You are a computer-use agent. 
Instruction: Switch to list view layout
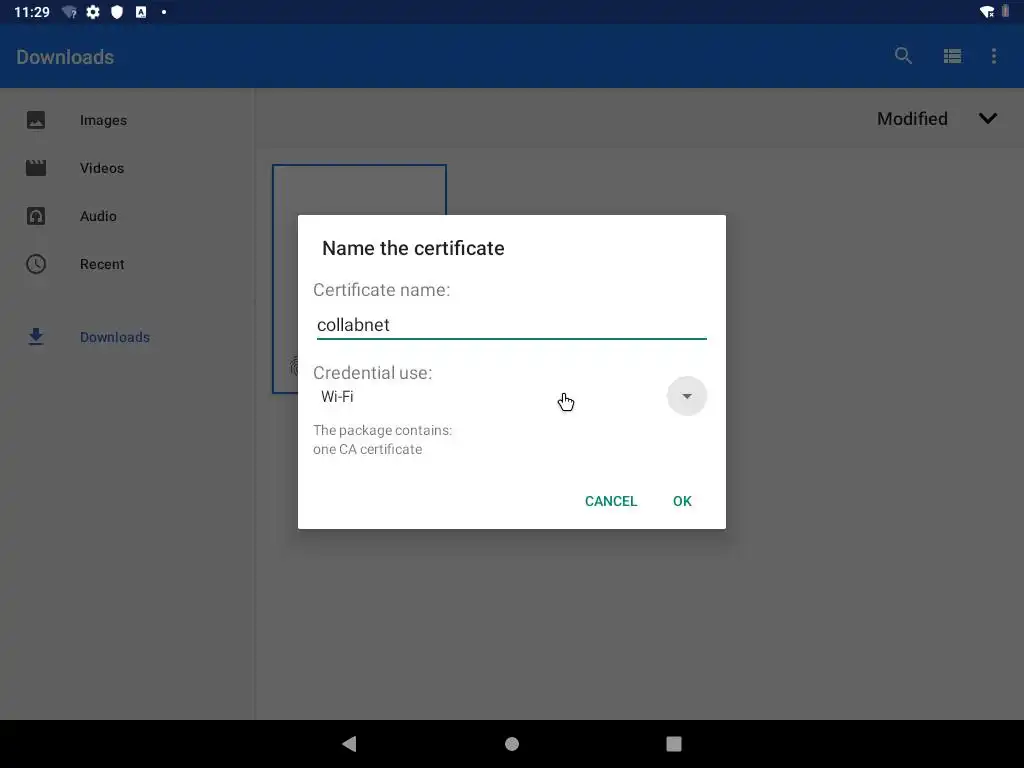952,56
